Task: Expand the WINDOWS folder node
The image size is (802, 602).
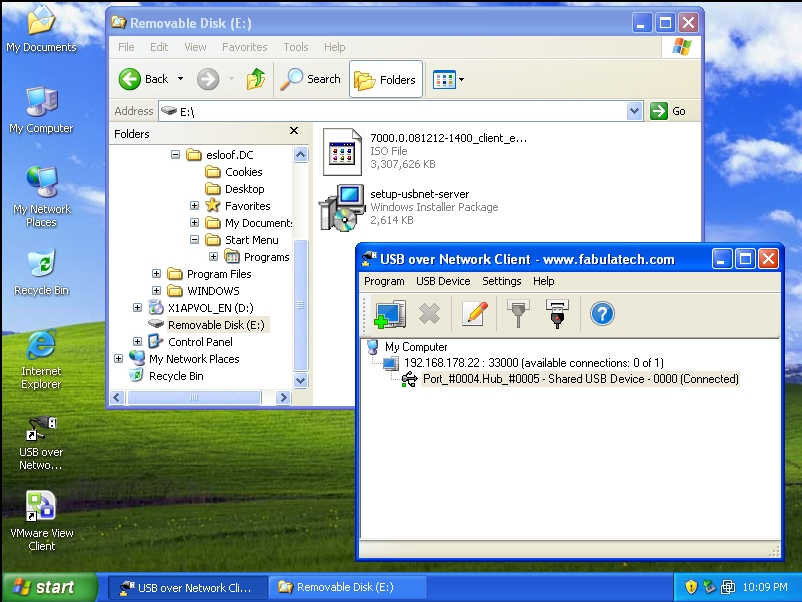Action: 157,291
